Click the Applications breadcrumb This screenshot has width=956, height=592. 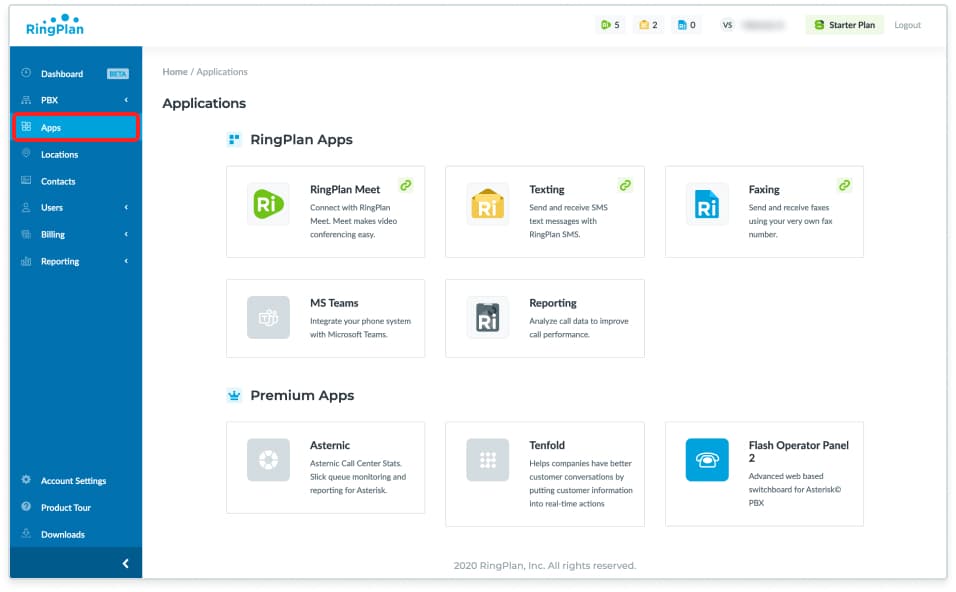click(222, 71)
